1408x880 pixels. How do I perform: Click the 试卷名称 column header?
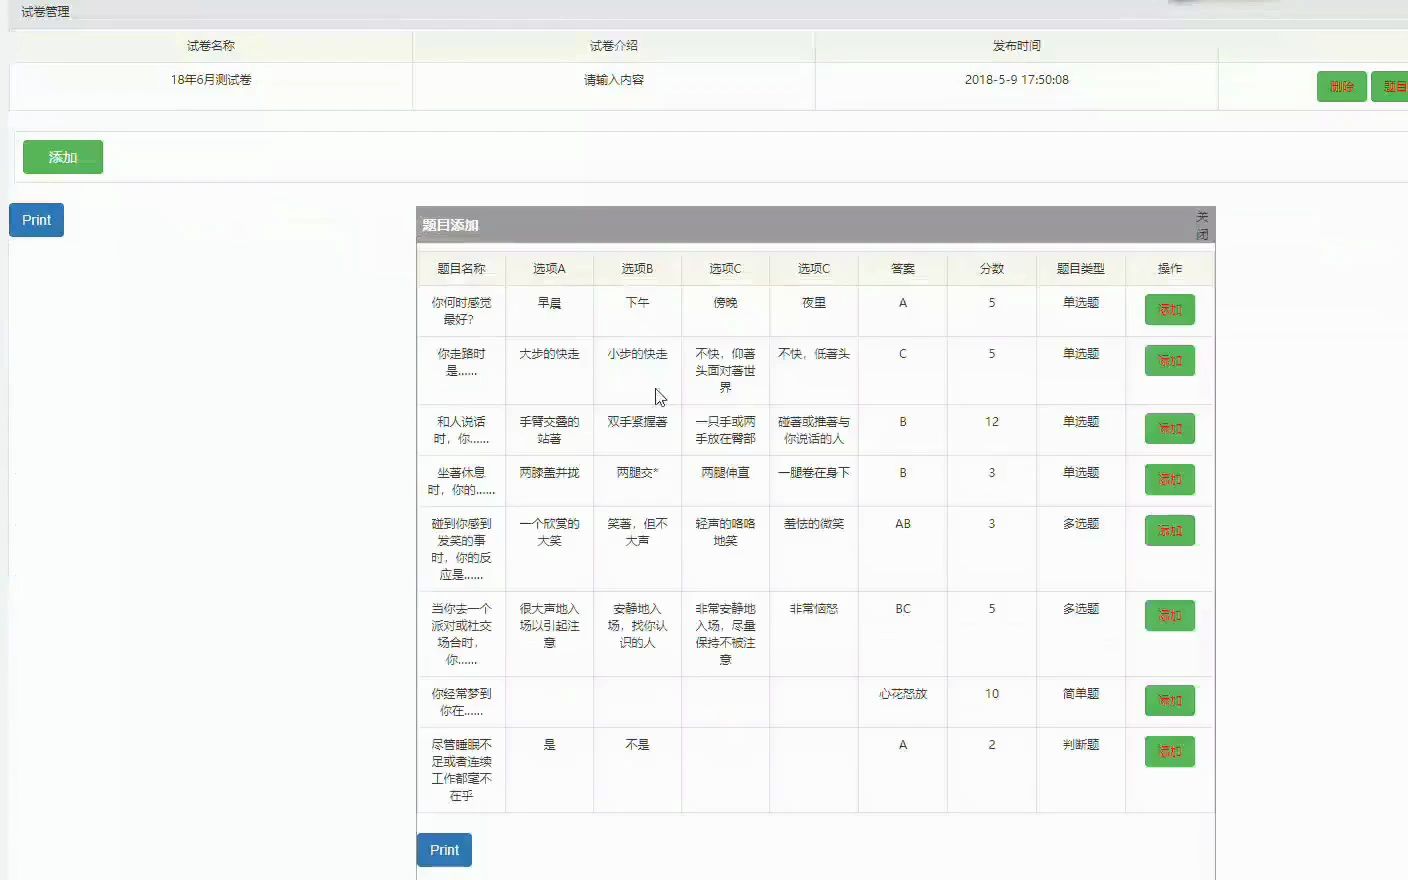pyautogui.click(x=211, y=46)
